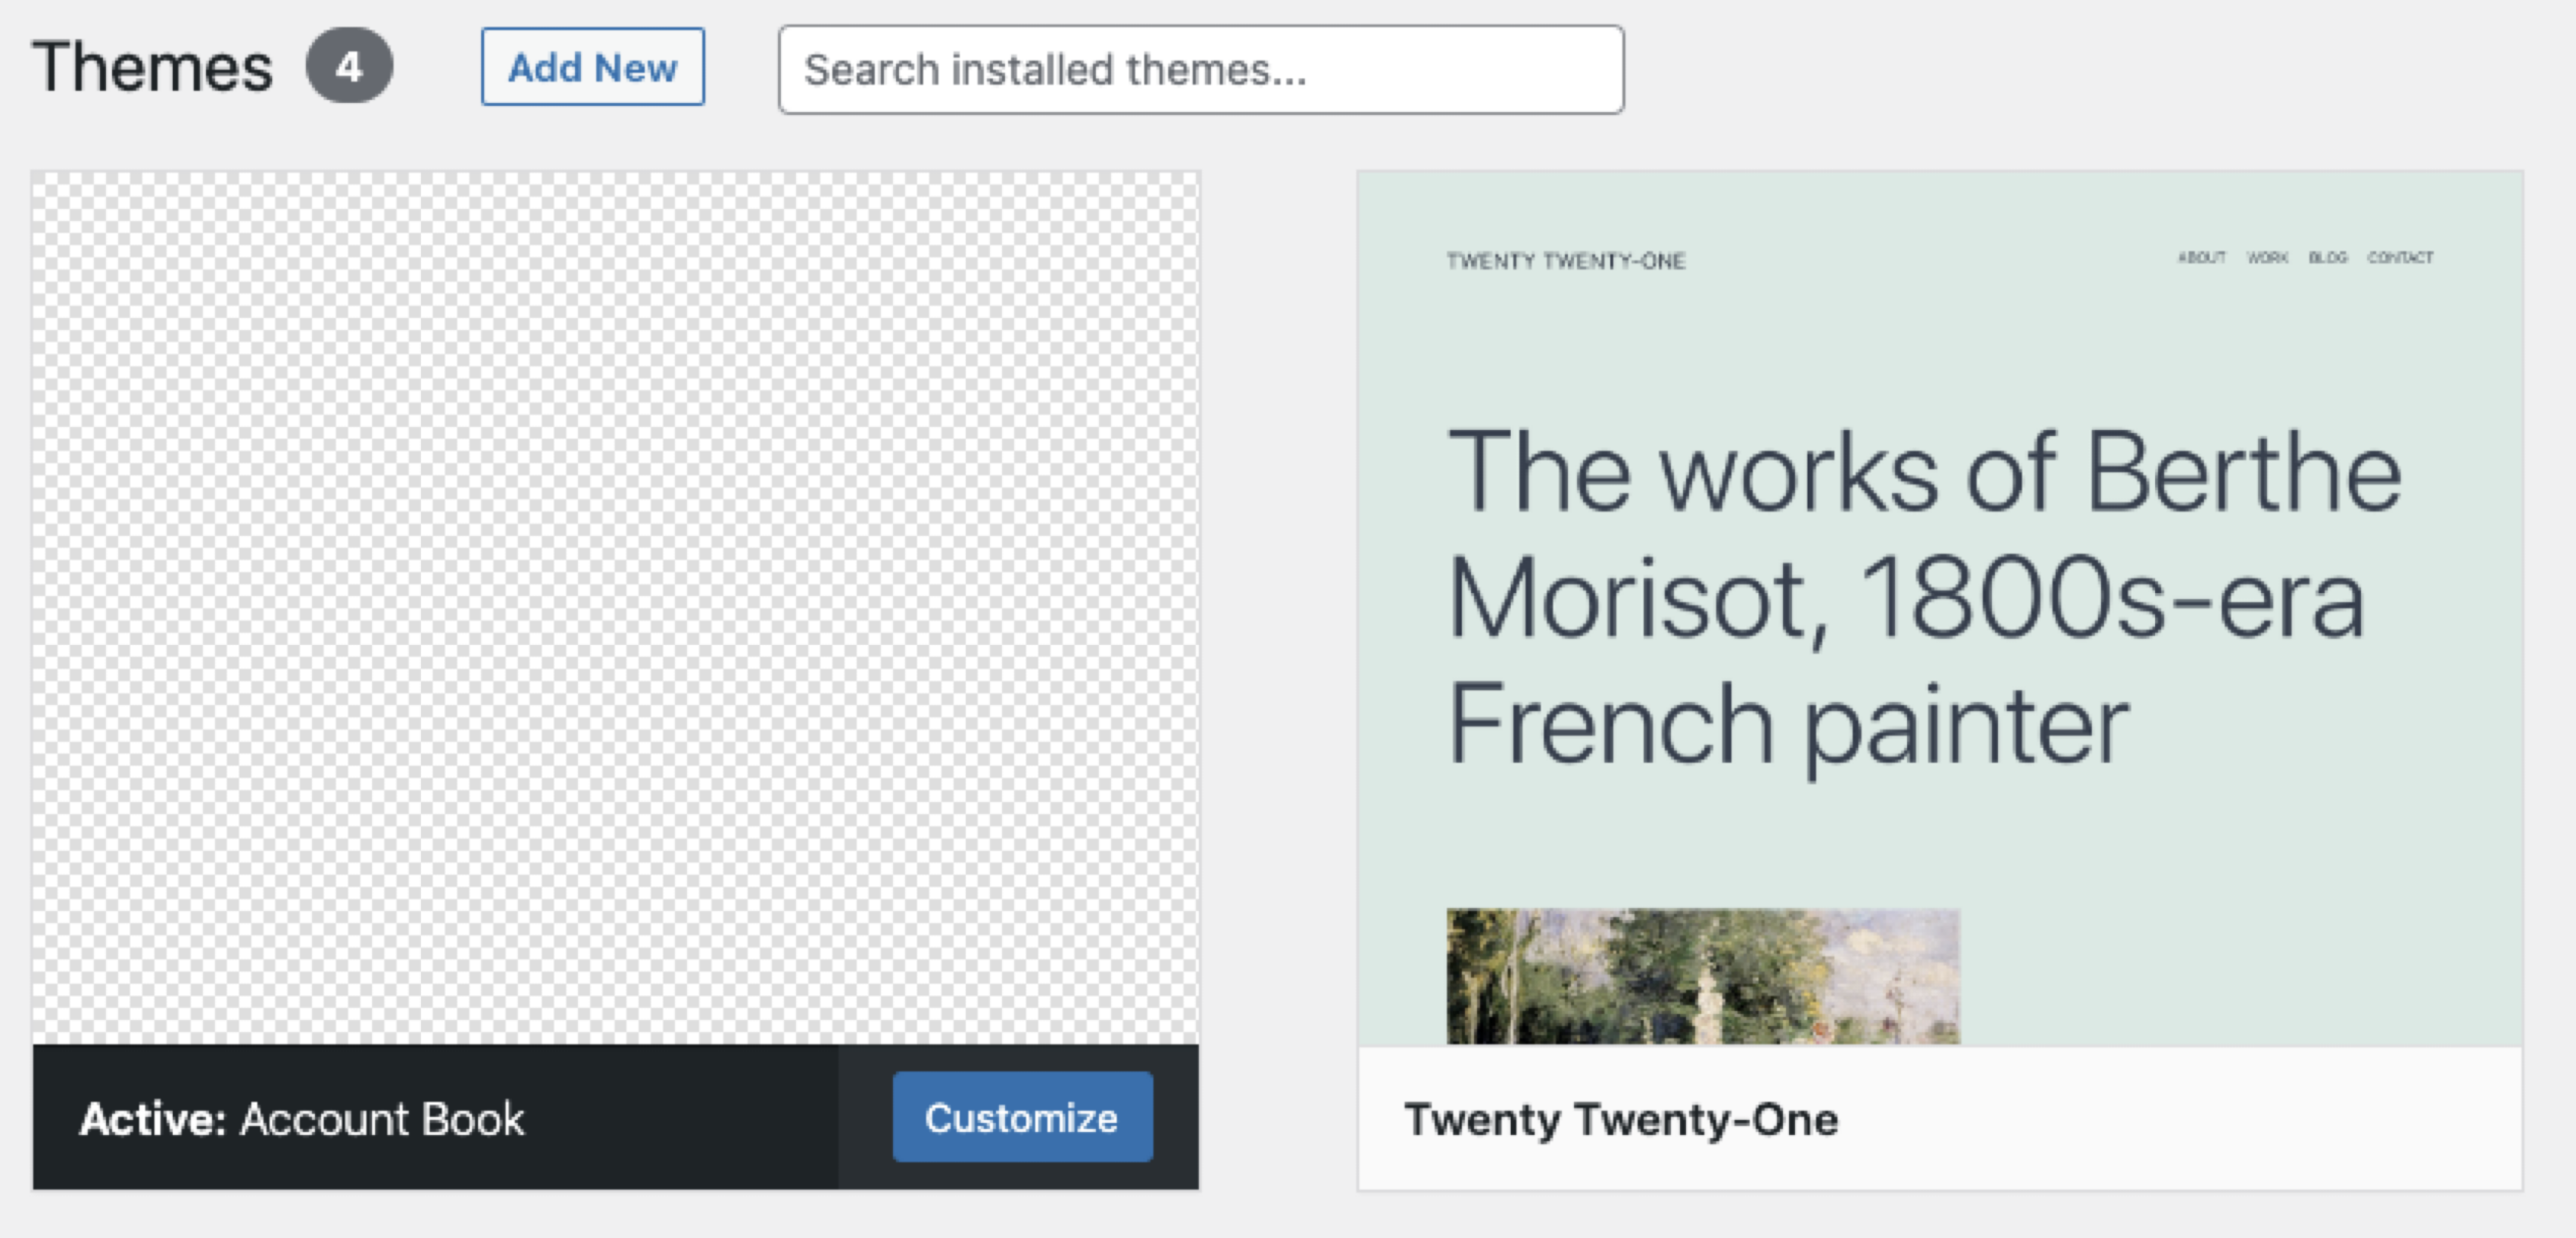Screen dimensions: 2576x1238
Task: Click the "Morisot, 1800s-era" headline line
Action: coord(1905,598)
